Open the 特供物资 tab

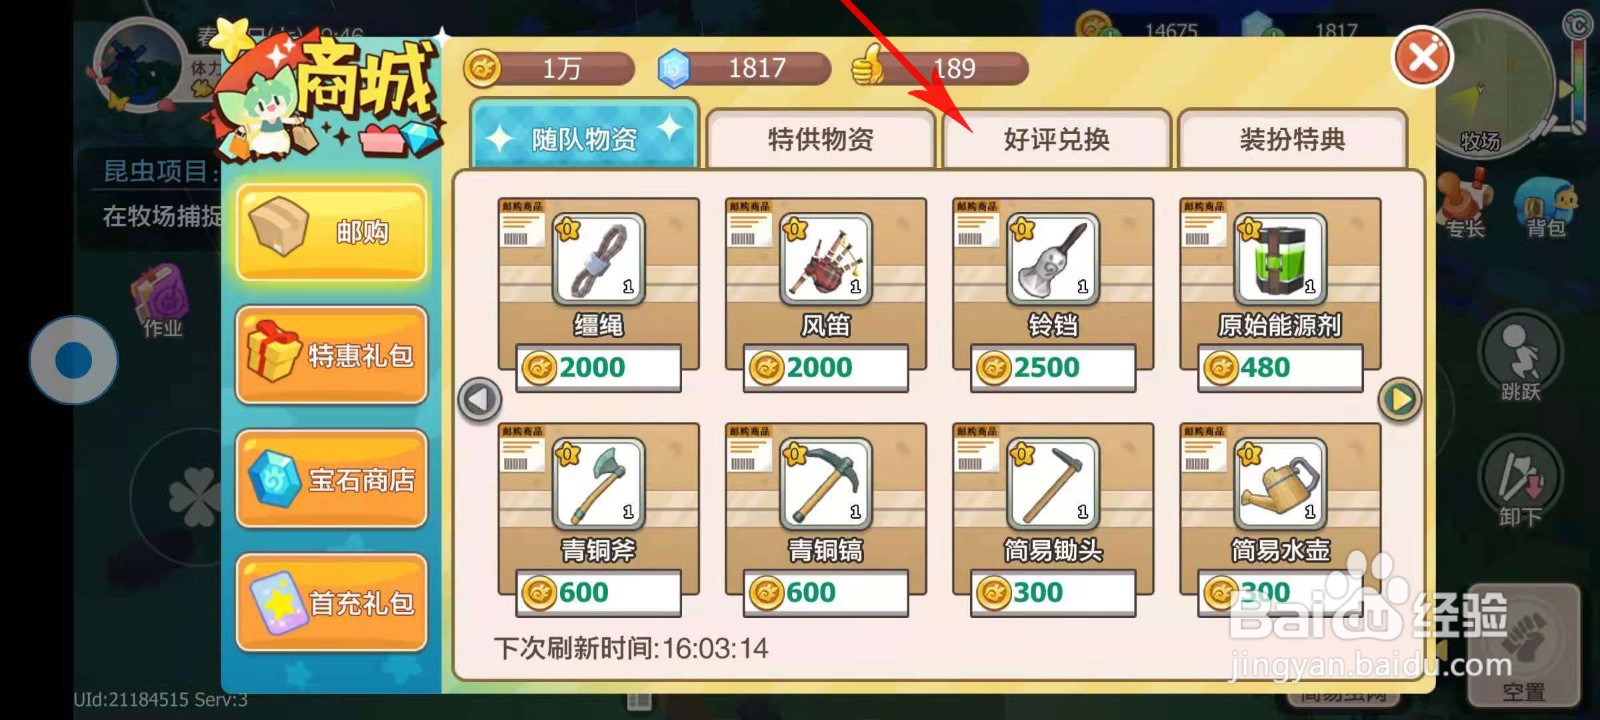click(820, 139)
